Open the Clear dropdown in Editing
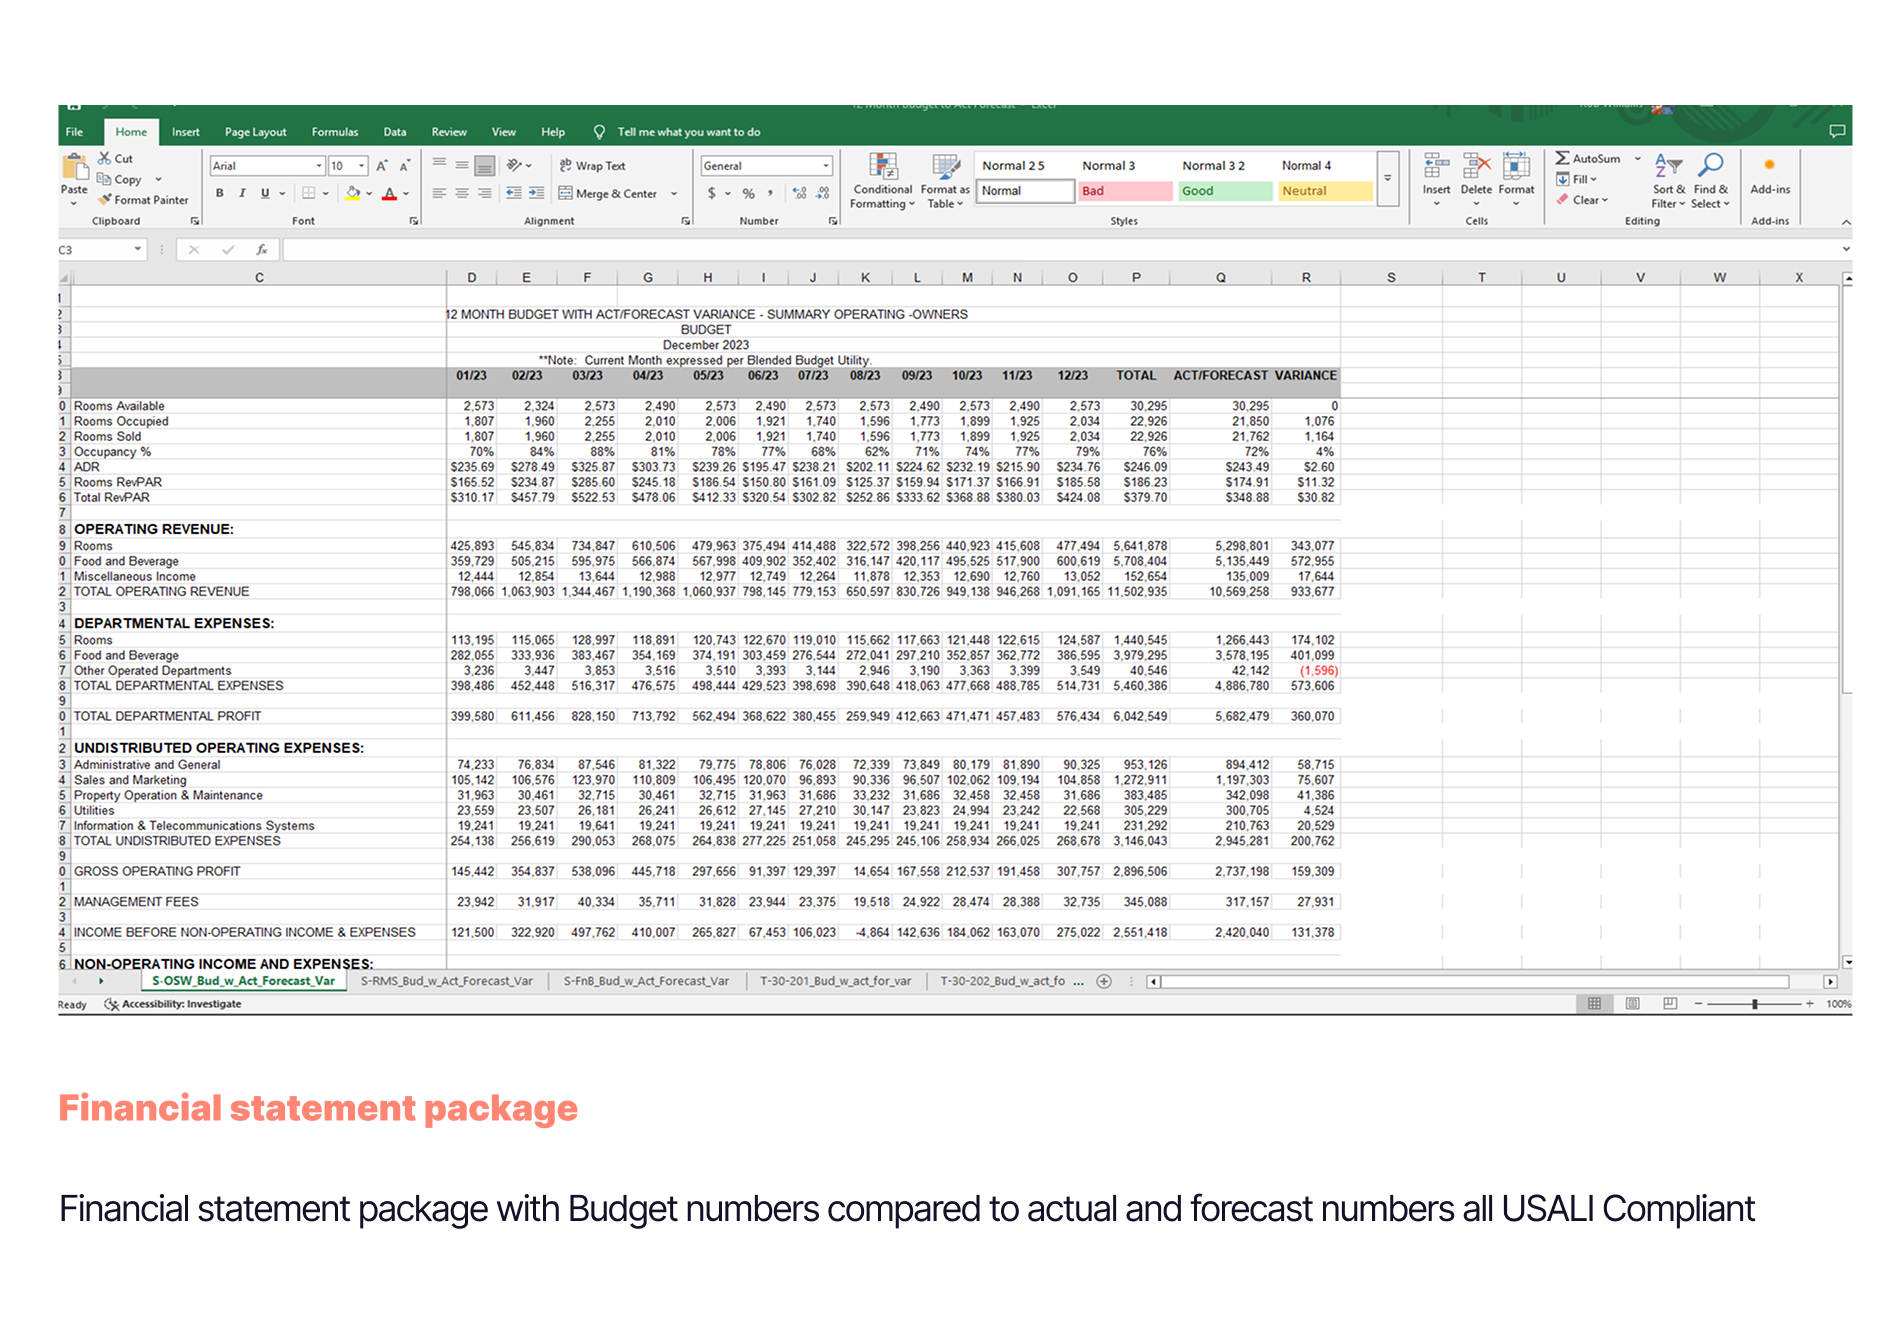The image size is (1898, 1317). pyautogui.click(x=1582, y=200)
